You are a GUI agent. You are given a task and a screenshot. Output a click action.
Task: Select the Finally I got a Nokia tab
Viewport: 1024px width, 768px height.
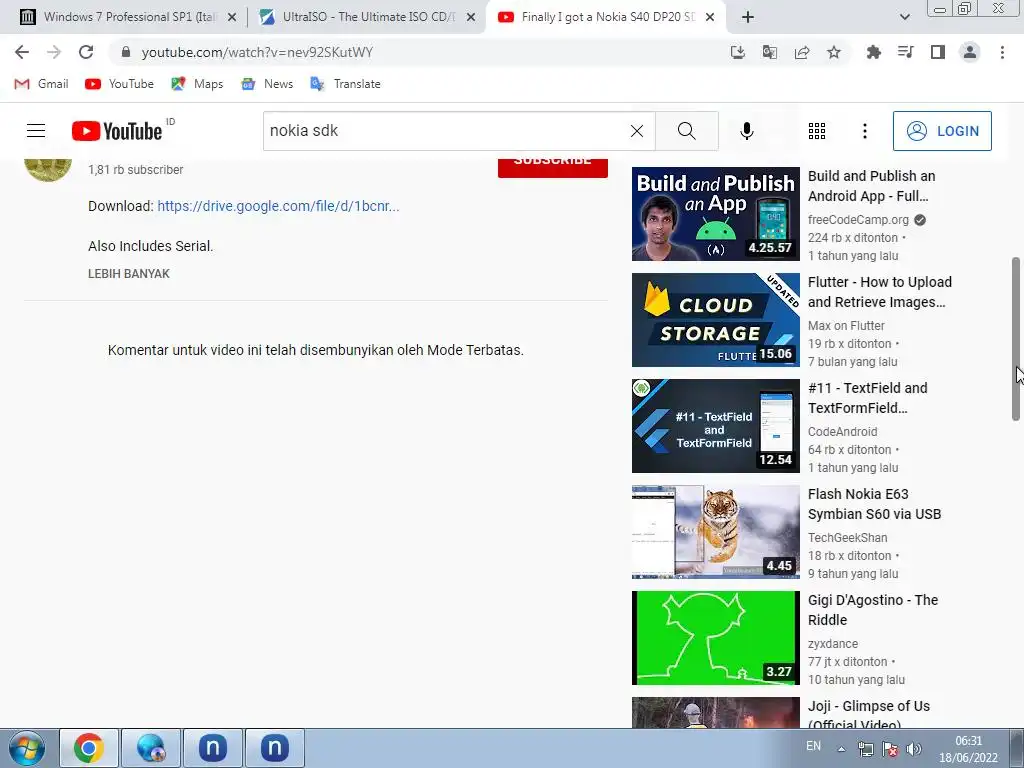pos(607,17)
